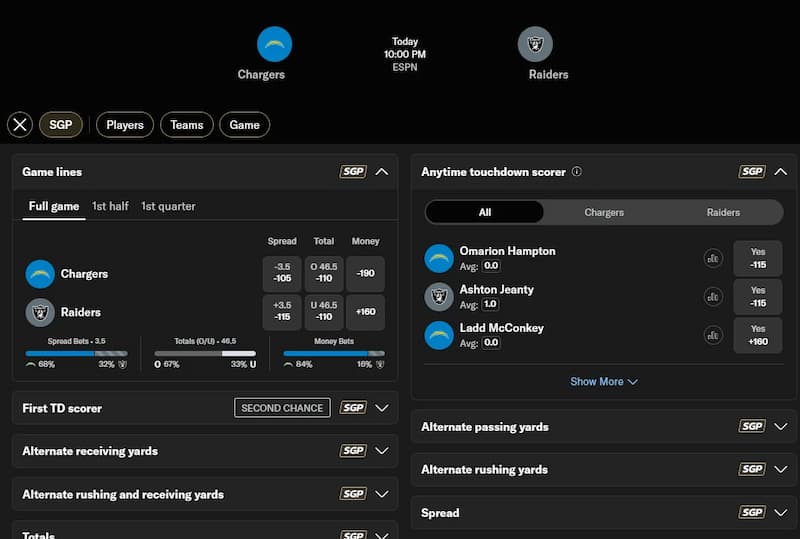Viewport: 800px width, 539px height.
Task: Click the Money Bets percentage bar
Action: pyautogui.click(x=334, y=353)
